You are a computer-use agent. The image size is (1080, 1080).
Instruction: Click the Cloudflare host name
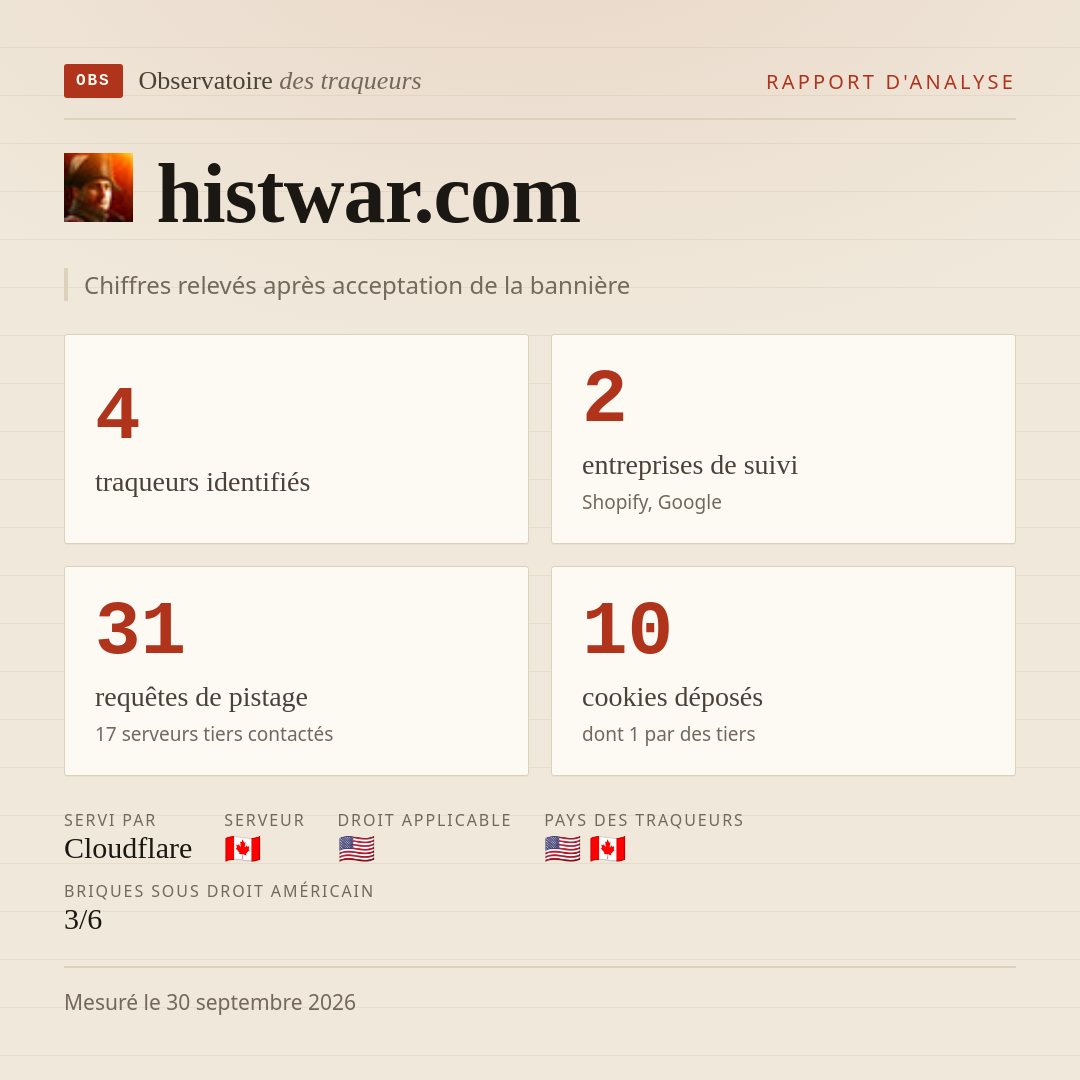coord(128,849)
